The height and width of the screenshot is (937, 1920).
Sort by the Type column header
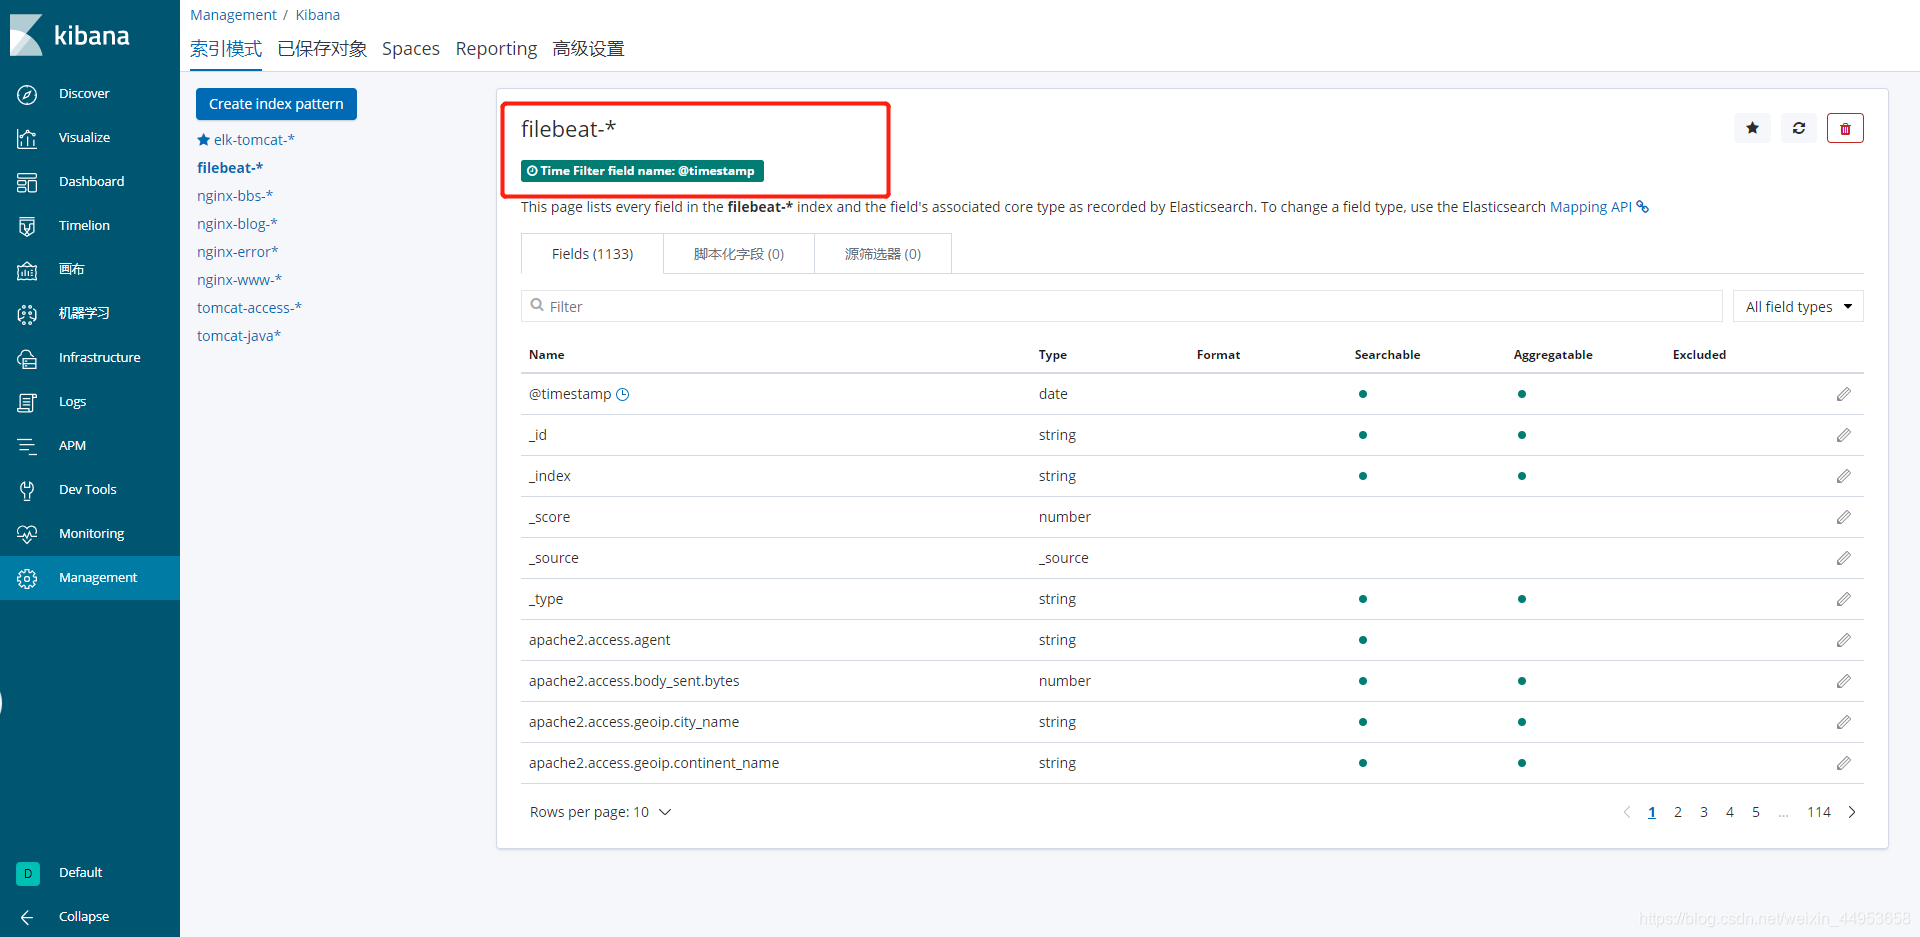[x=1053, y=355]
